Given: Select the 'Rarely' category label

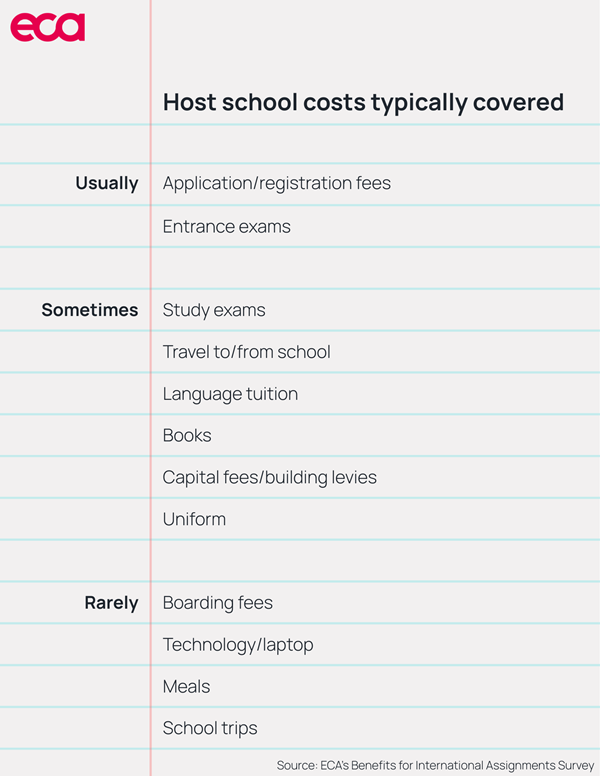Looking at the screenshot, I should pyautogui.click(x=111, y=603).
